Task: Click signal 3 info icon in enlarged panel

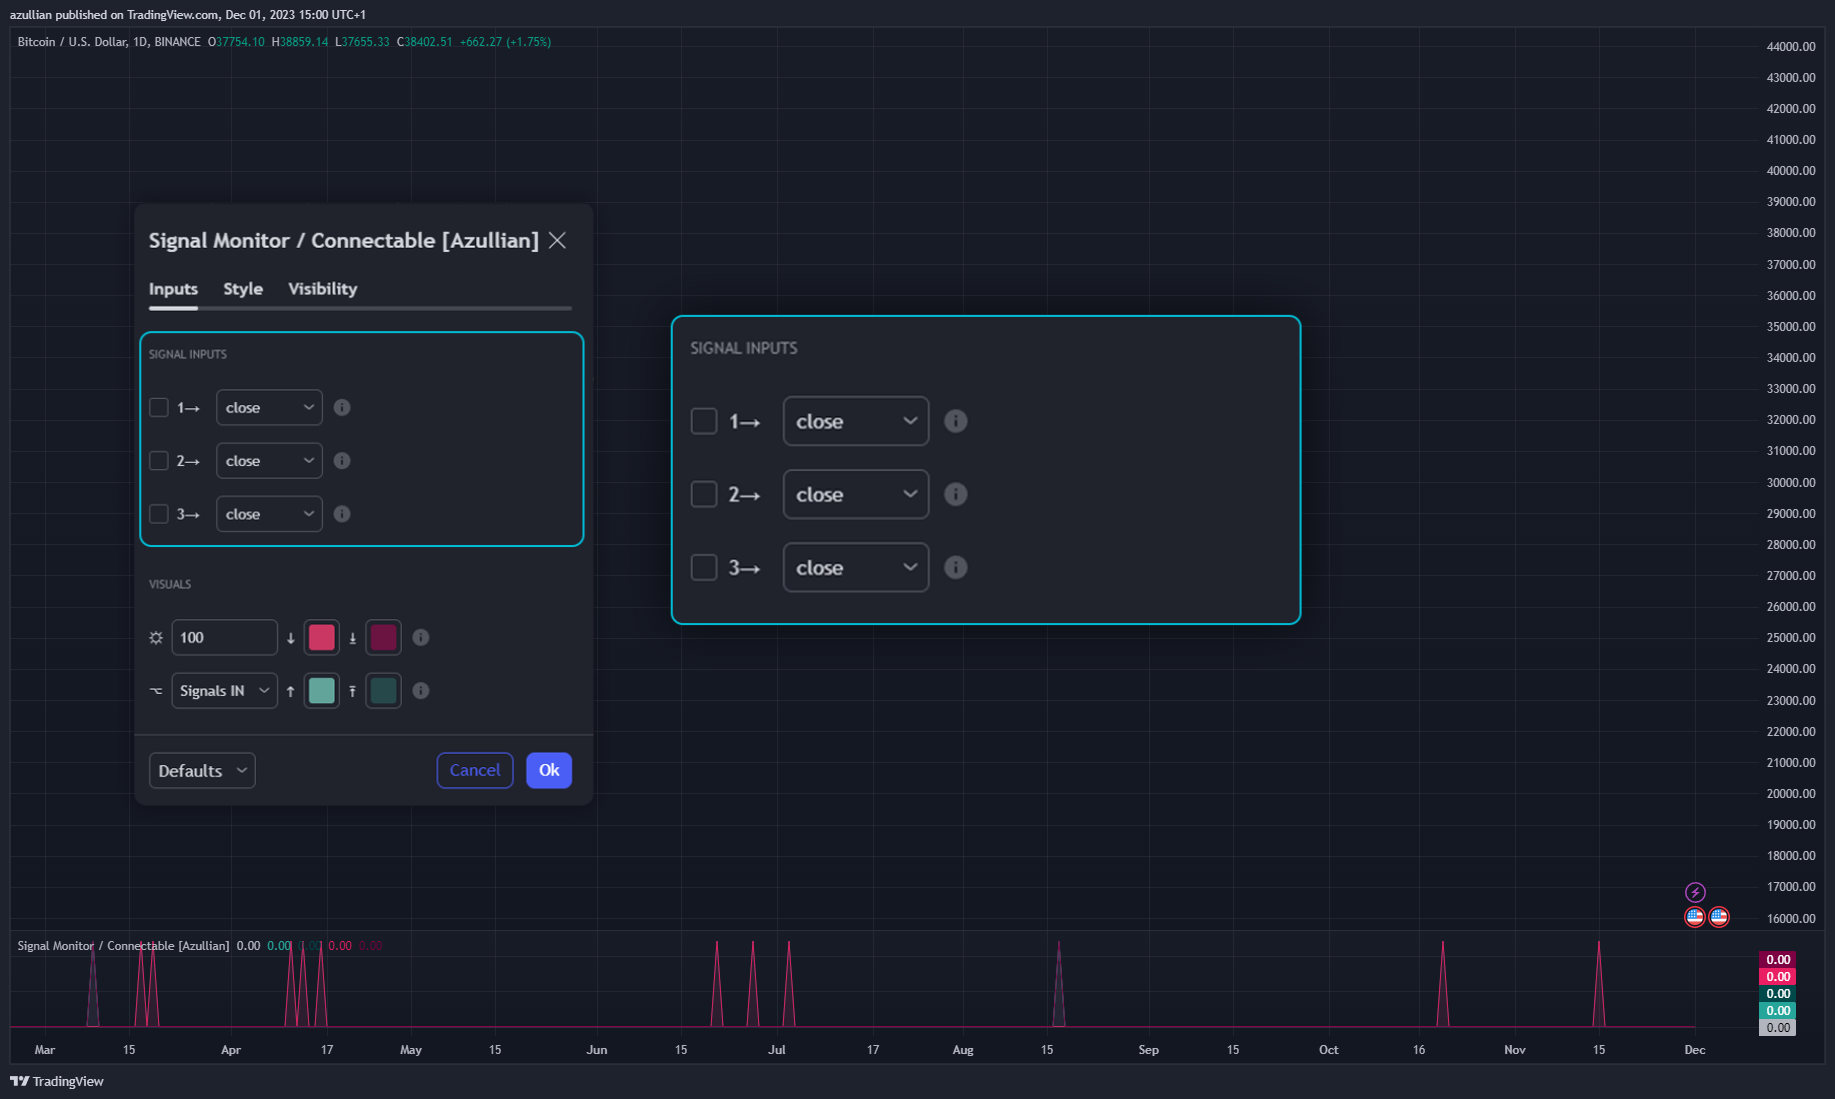Action: click(956, 567)
